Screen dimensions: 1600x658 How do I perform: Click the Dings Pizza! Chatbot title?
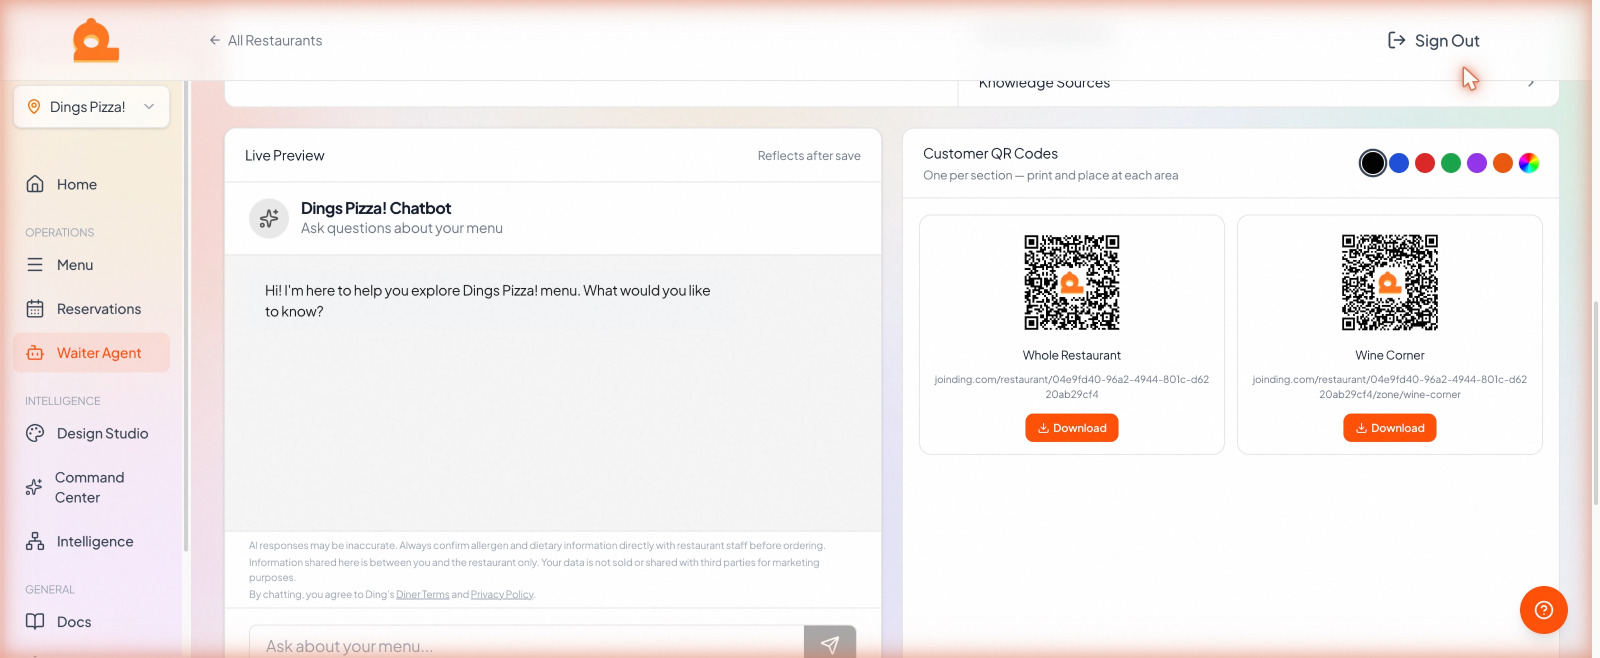pos(376,208)
